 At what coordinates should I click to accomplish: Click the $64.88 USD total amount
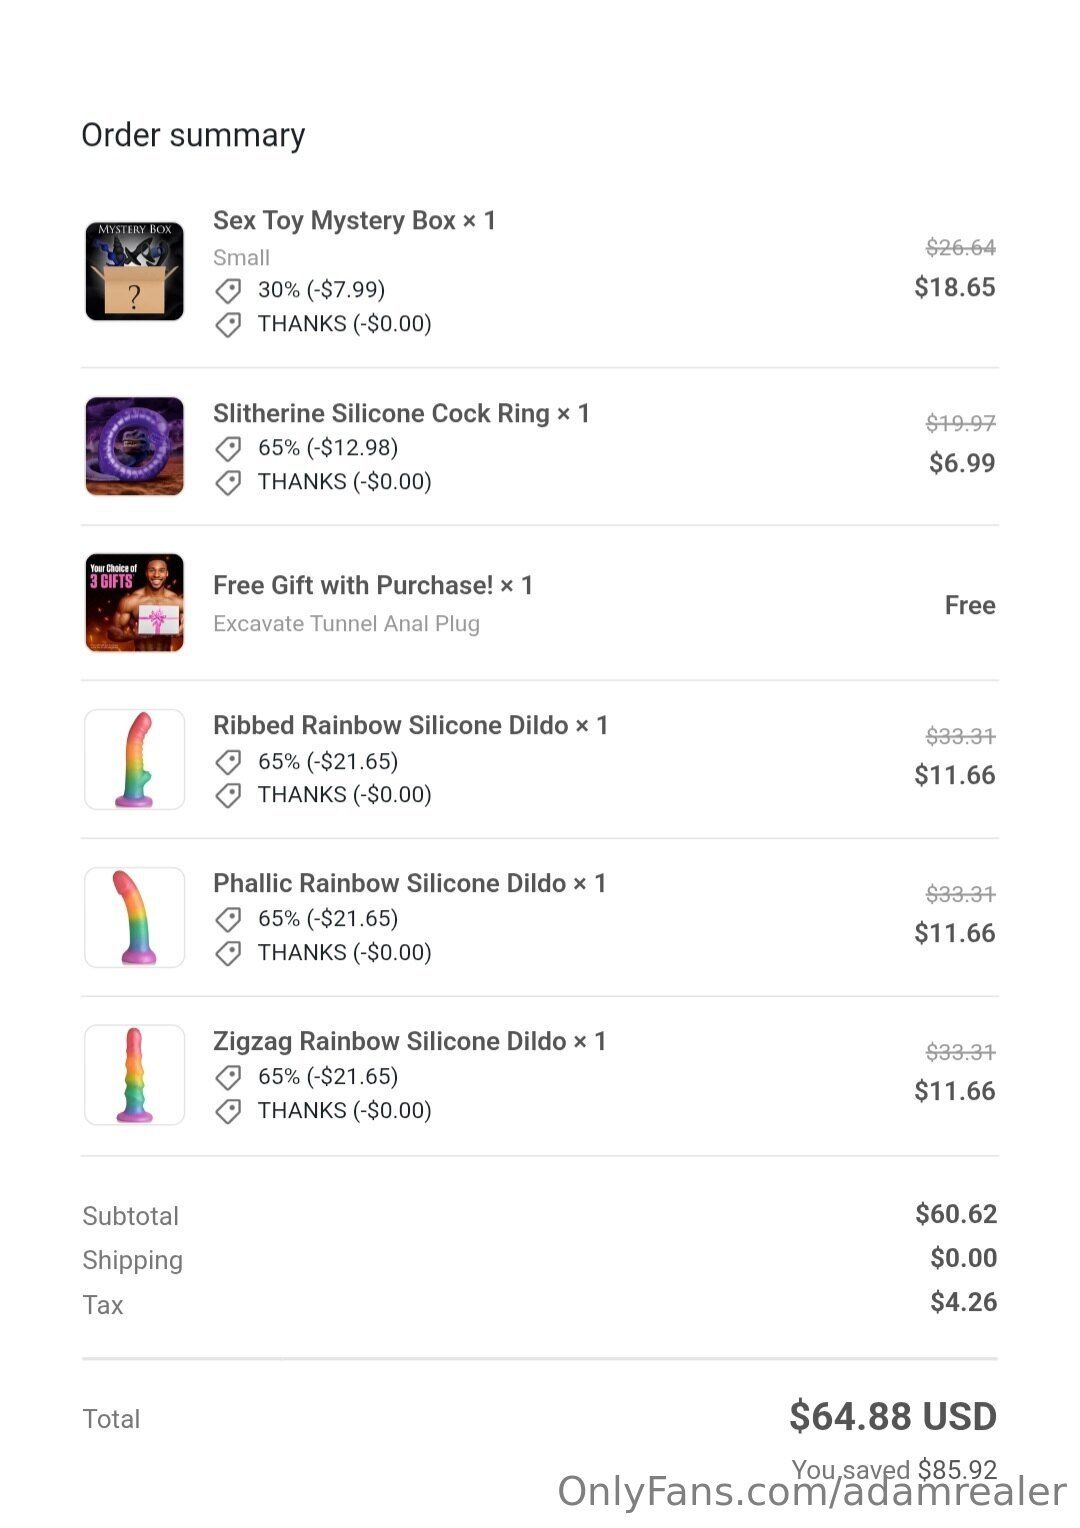[x=892, y=1417]
